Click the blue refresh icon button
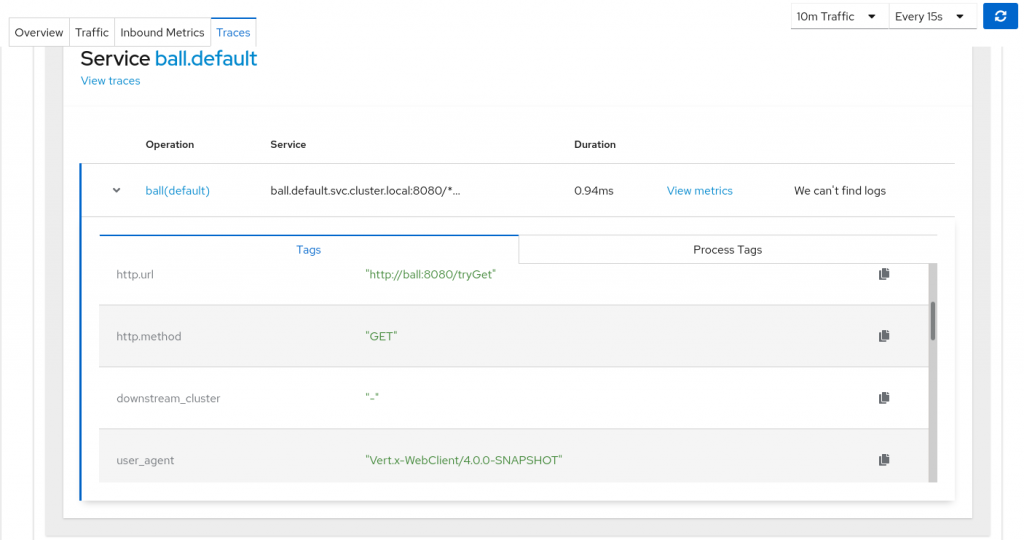 coord(1000,16)
